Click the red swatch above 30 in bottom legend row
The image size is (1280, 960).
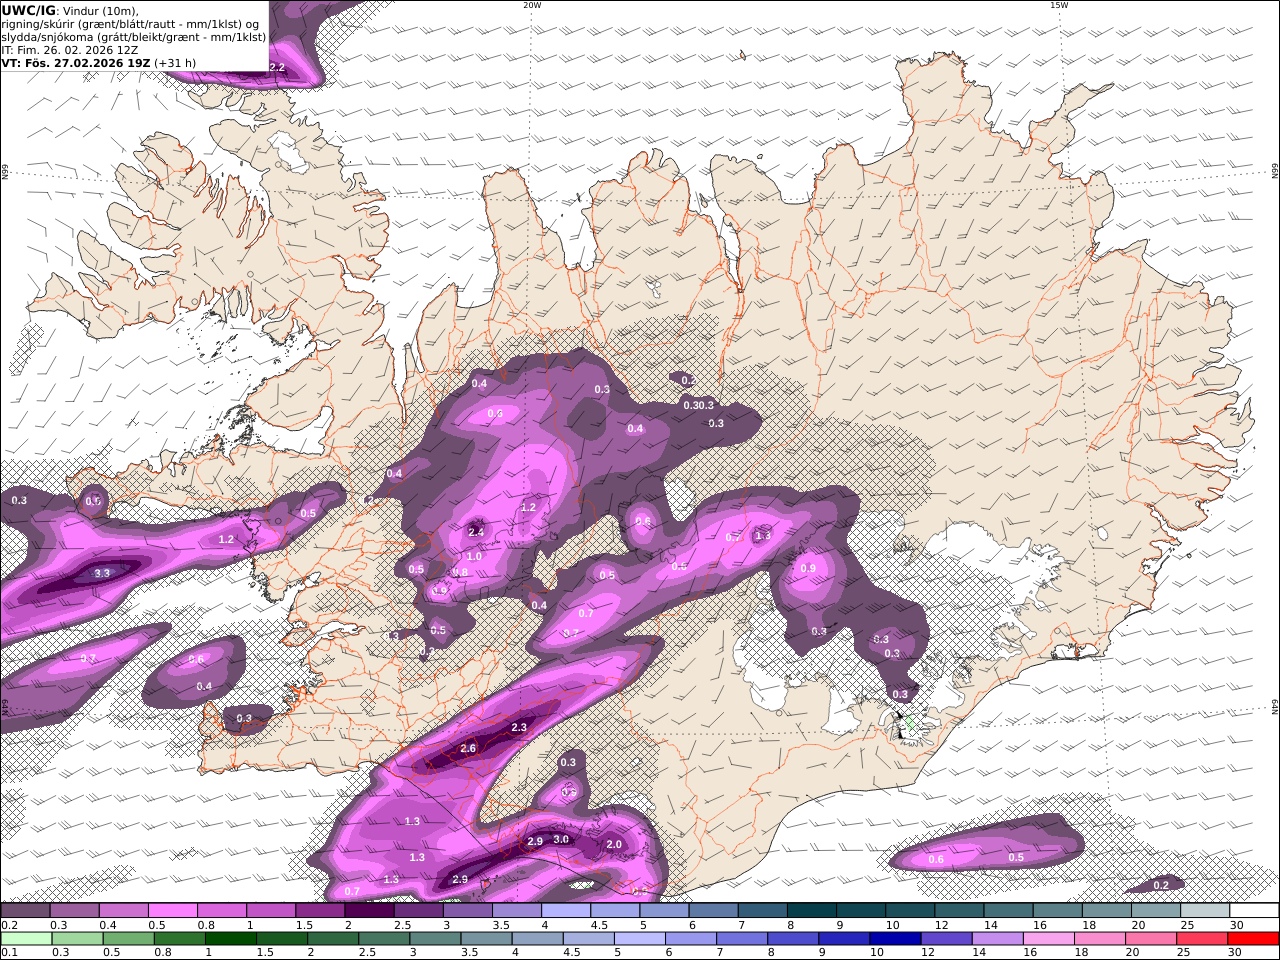point(1254,939)
